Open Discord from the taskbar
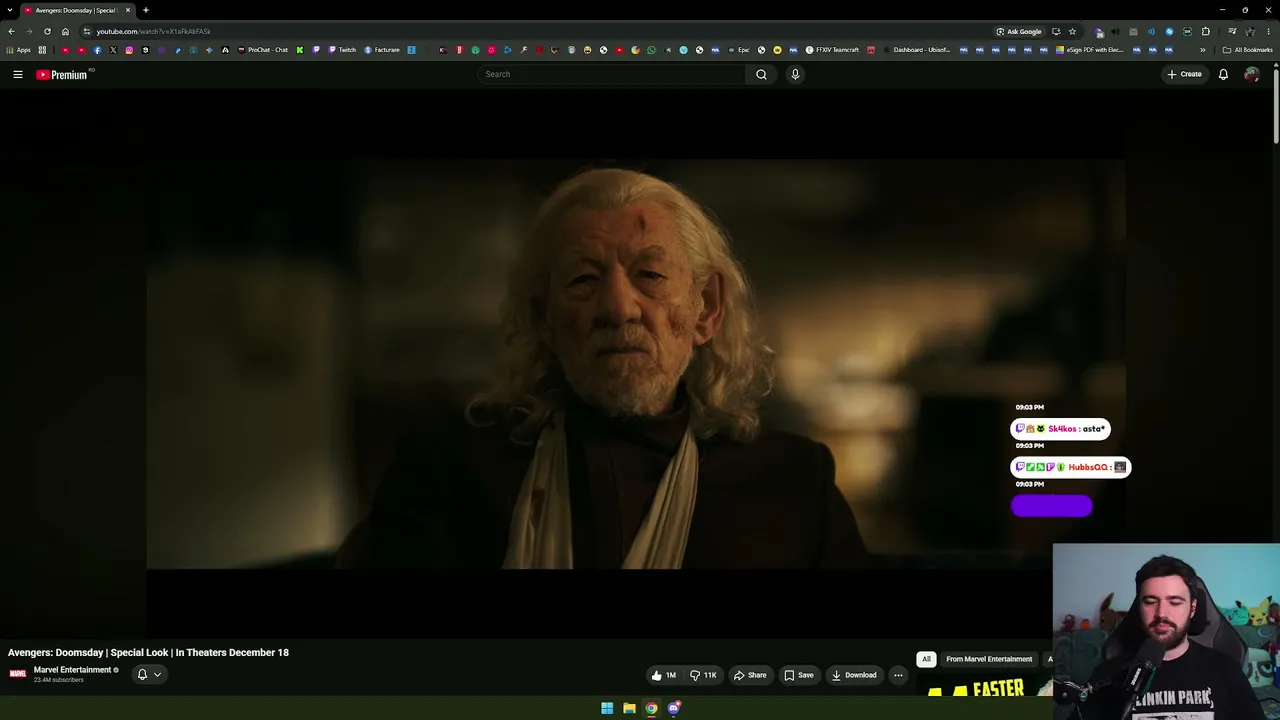The width and height of the screenshot is (1280, 720). point(674,708)
